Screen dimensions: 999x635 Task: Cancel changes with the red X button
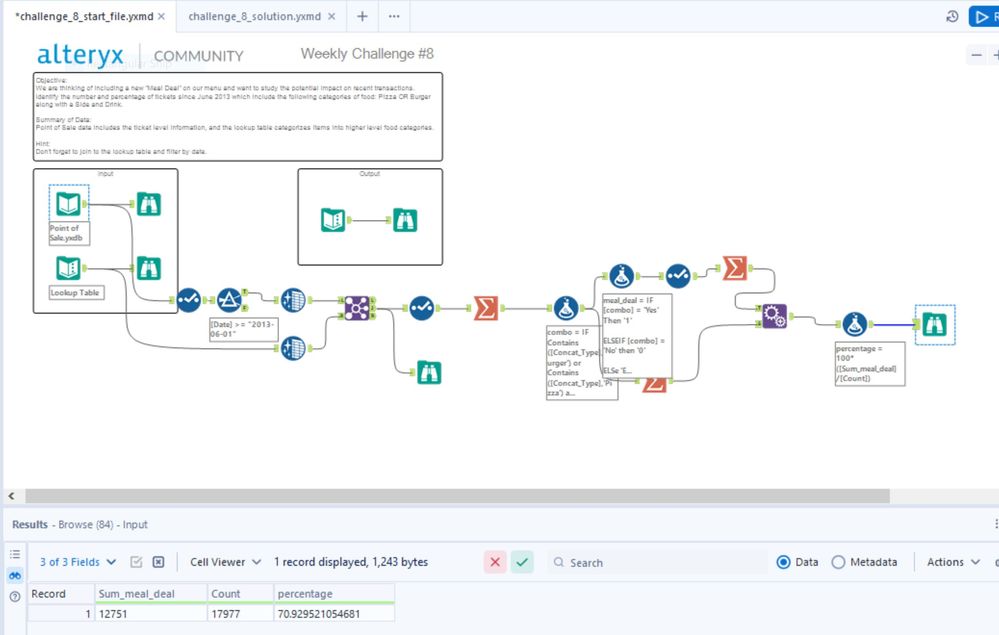coord(494,562)
